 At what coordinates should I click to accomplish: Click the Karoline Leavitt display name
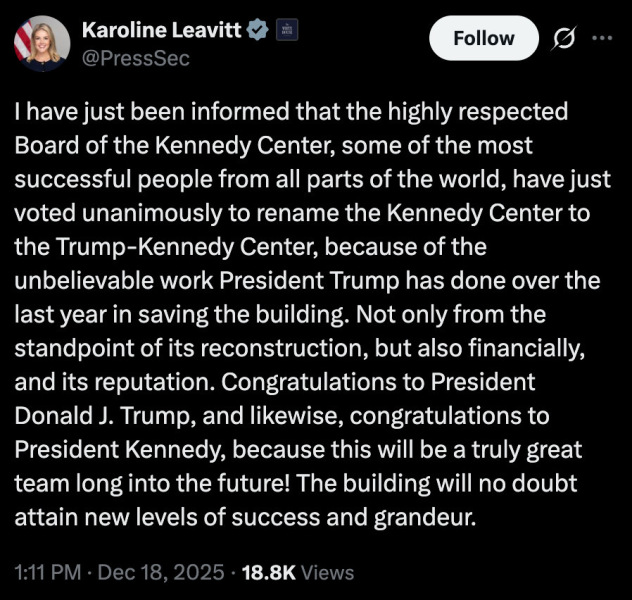(x=160, y=30)
